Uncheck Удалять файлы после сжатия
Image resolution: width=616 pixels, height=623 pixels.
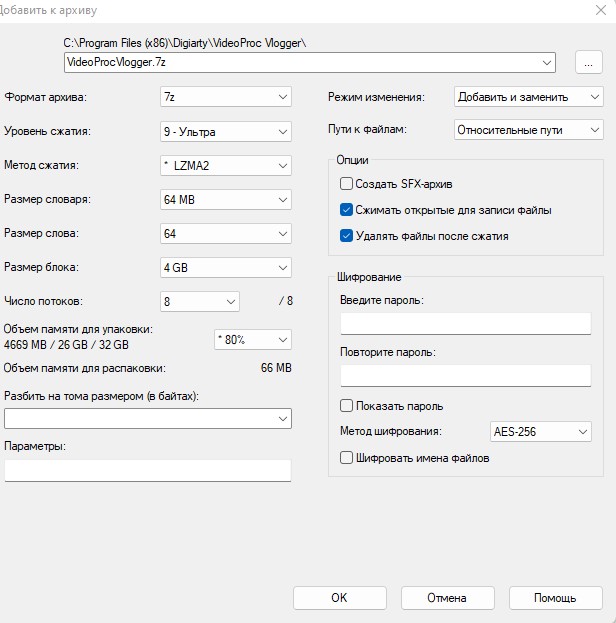[x=347, y=236]
